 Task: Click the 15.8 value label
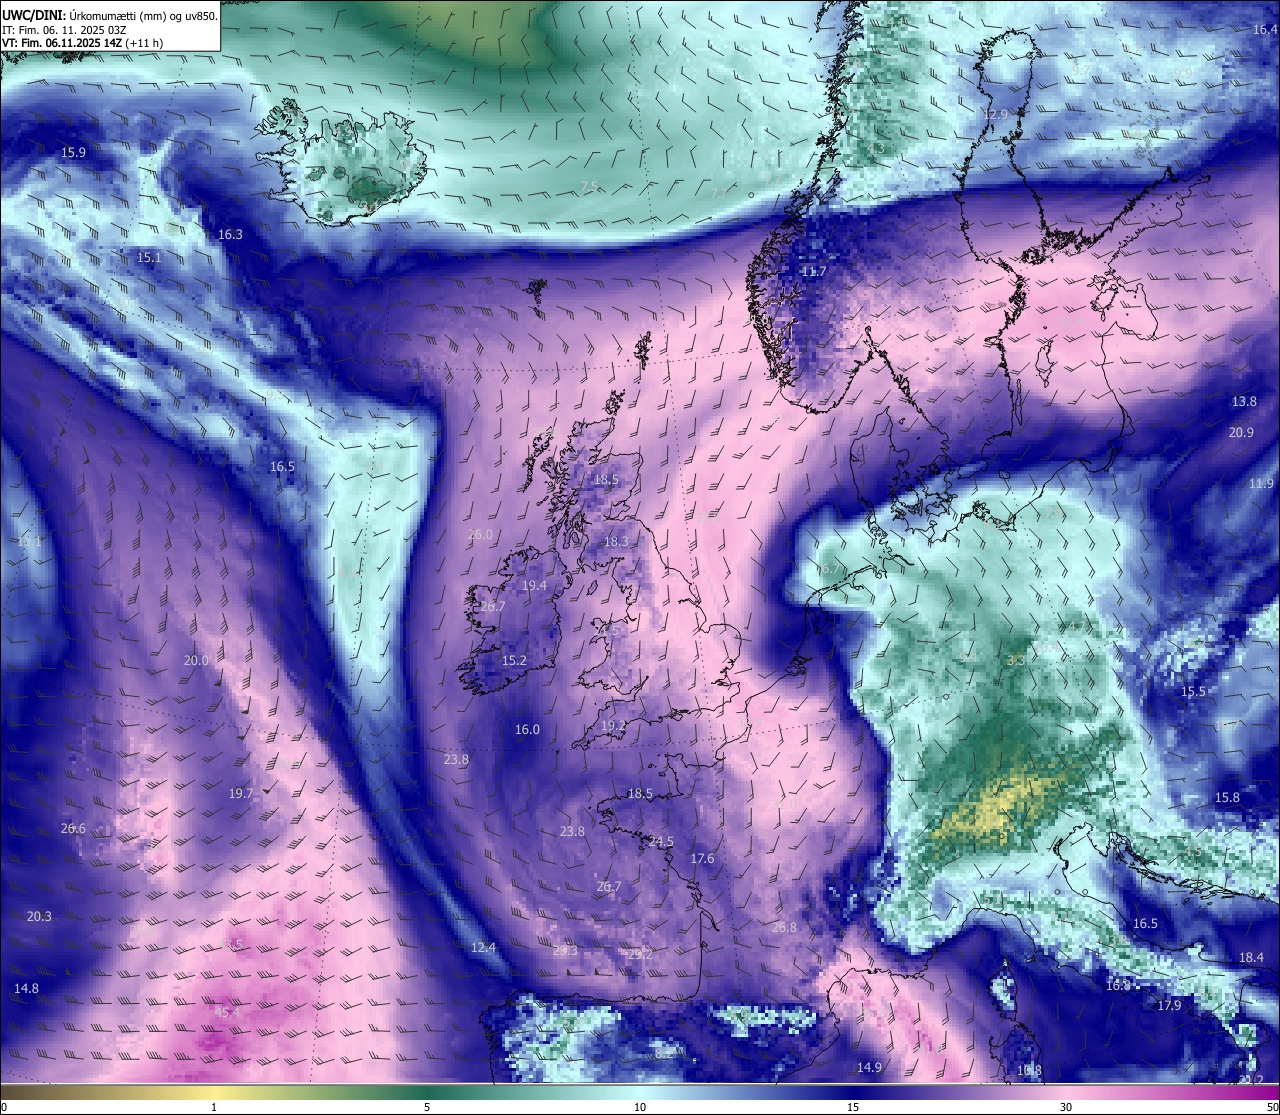[1227, 798]
